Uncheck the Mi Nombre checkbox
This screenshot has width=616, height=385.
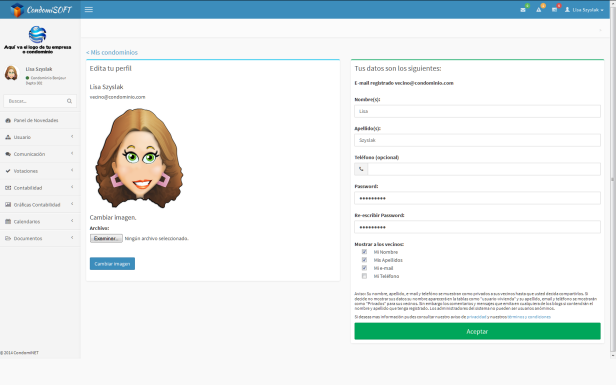[x=364, y=252]
